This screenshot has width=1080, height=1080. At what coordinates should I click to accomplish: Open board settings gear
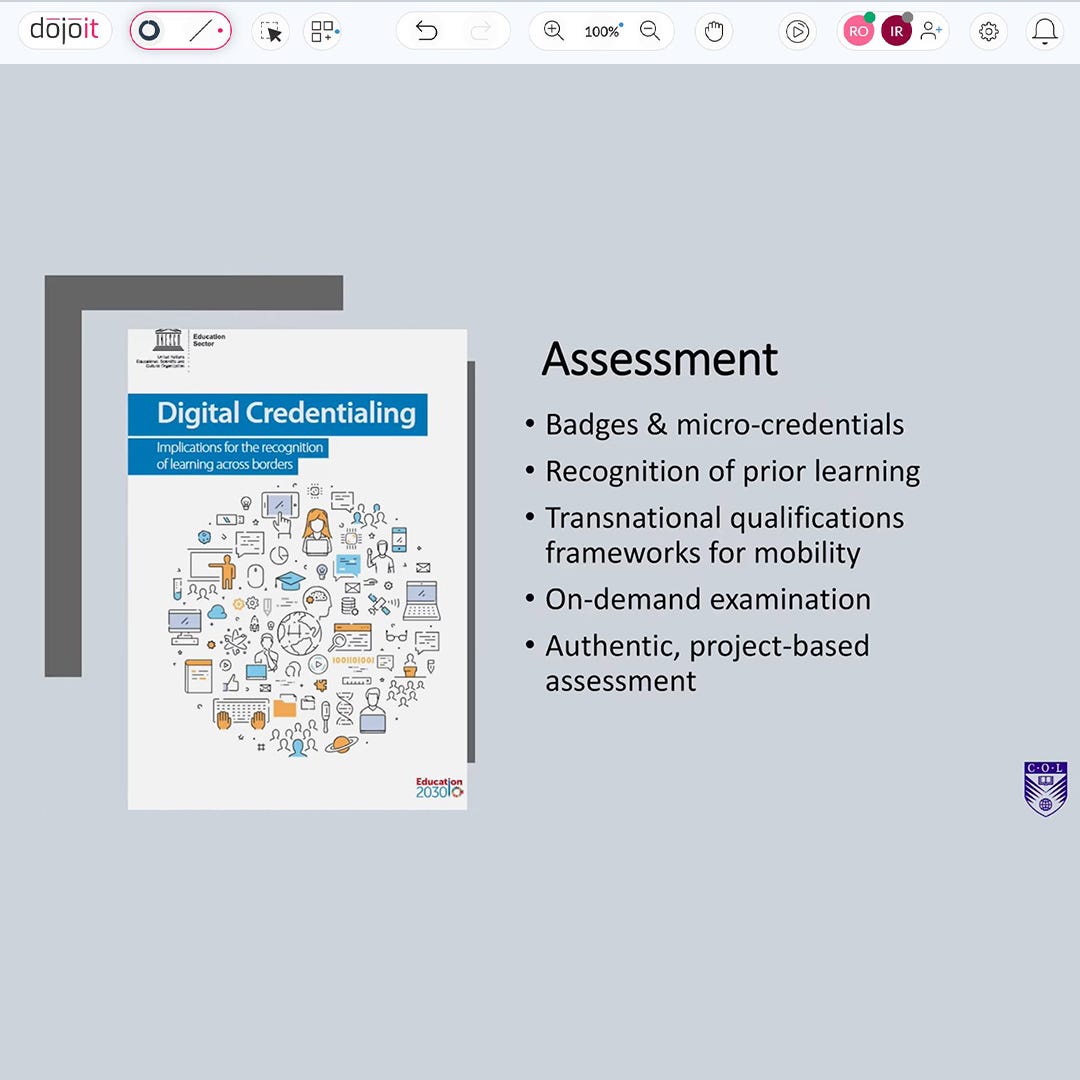tap(988, 31)
